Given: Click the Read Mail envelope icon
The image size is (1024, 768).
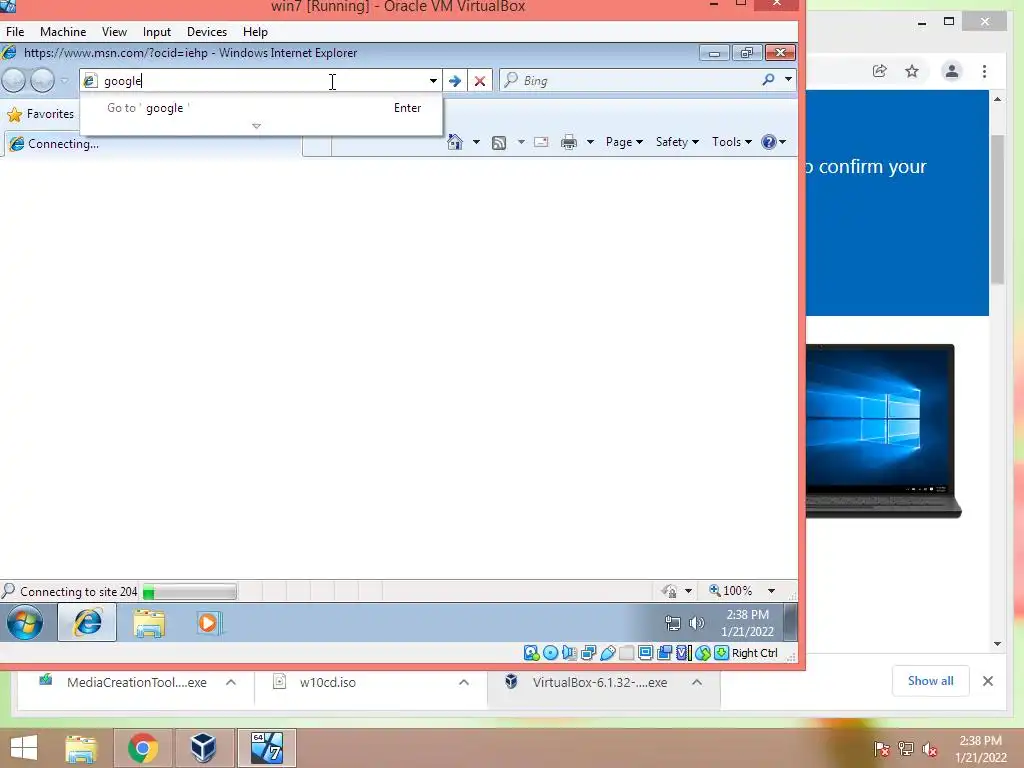Looking at the screenshot, I should (541, 142).
